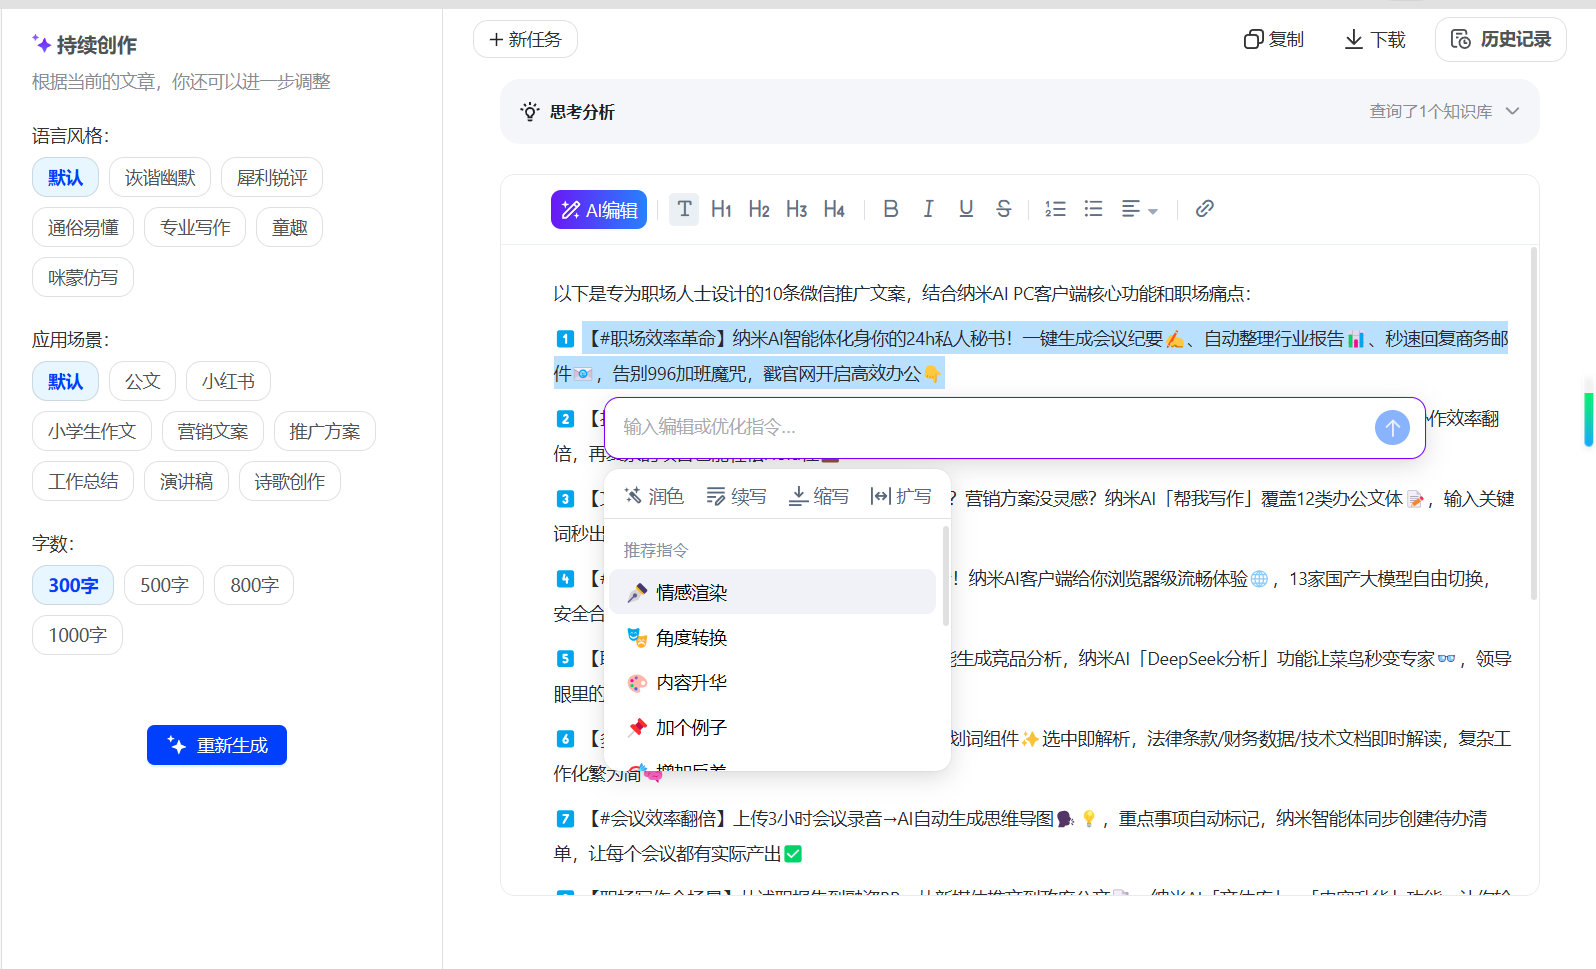Select the 咪蒙仿写 language style
1596x969 pixels.
coord(83,278)
